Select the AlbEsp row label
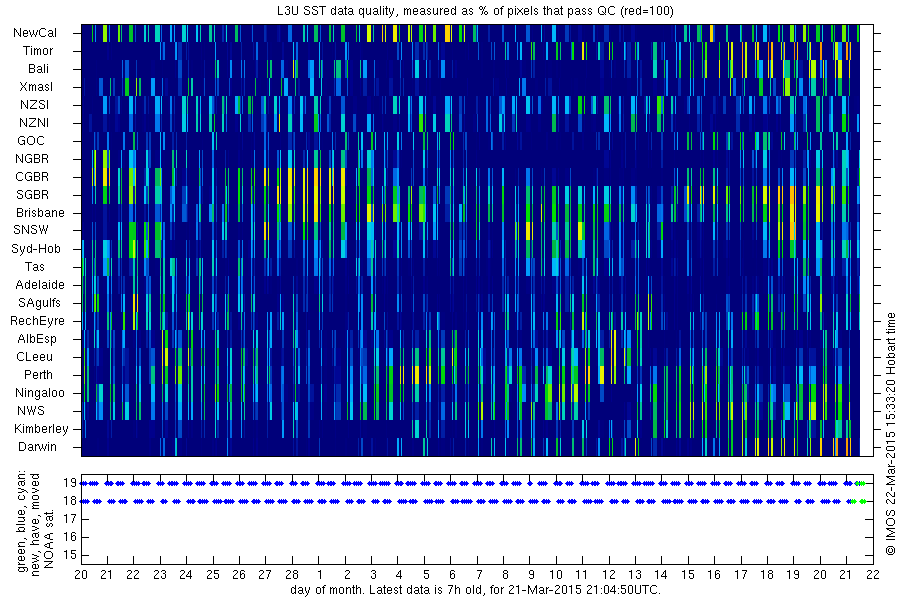This screenshot has height=600, width=900. [x=37, y=339]
